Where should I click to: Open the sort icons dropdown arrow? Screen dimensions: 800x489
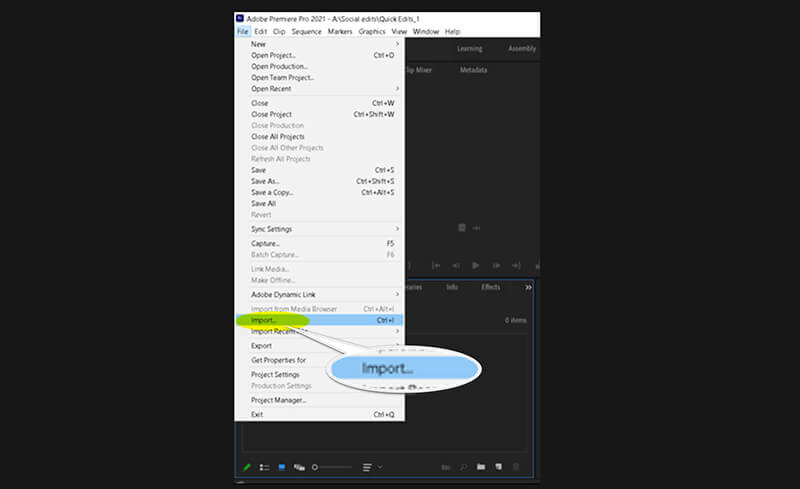point(380,467)
